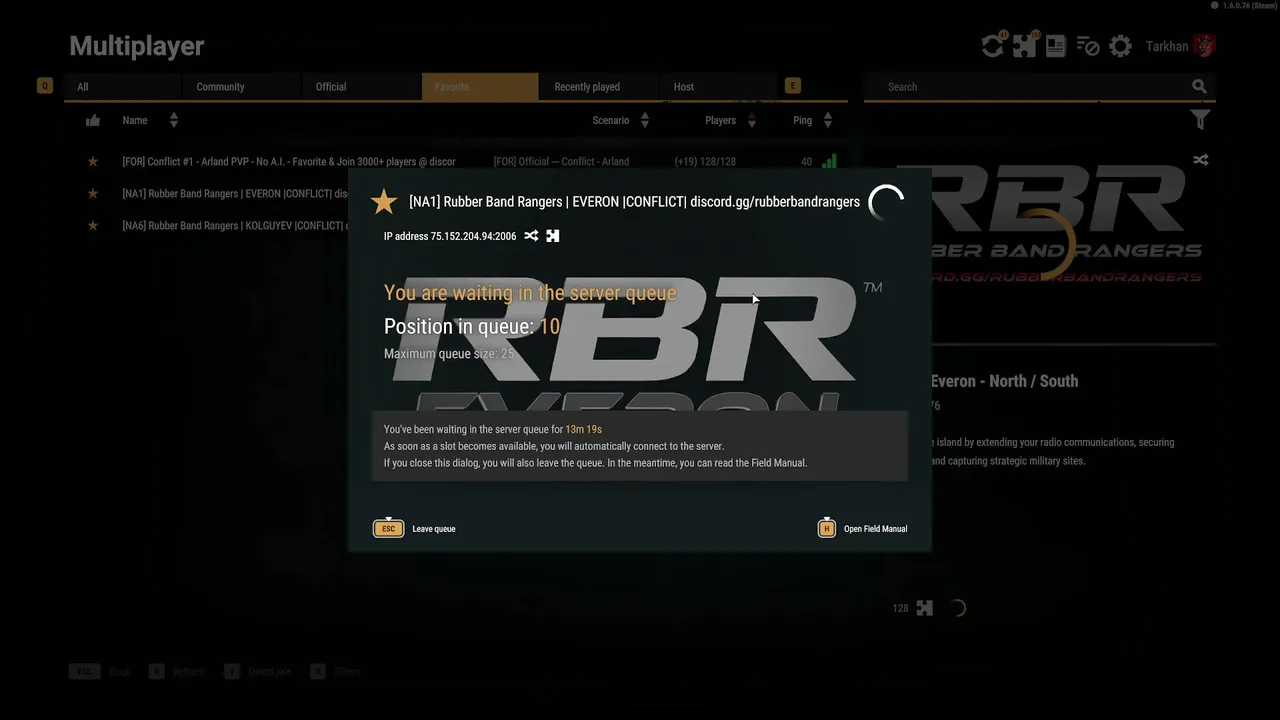The height and width of the screenshot is (720, 1280).
Task: Click the favorite star in the queue dialog title
Action: click(x=384, y=201)
